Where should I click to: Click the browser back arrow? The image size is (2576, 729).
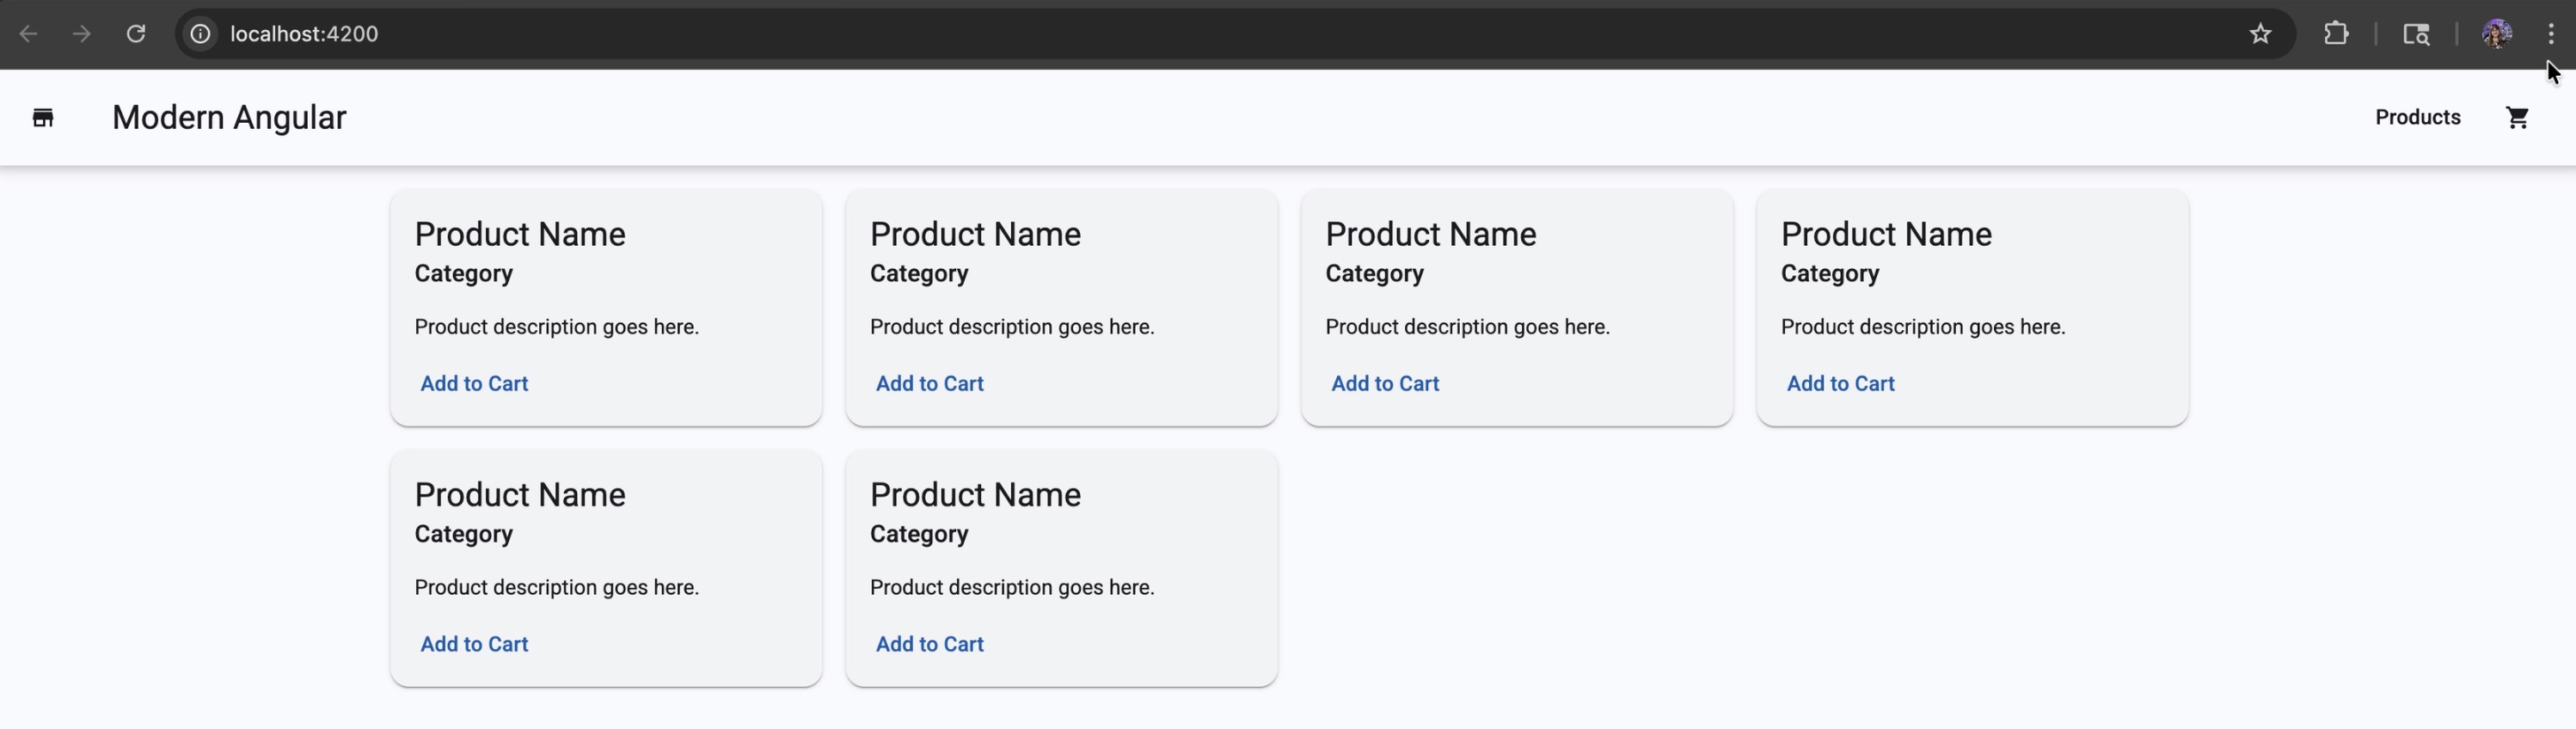pyautogui.click(x=28, y=34)
